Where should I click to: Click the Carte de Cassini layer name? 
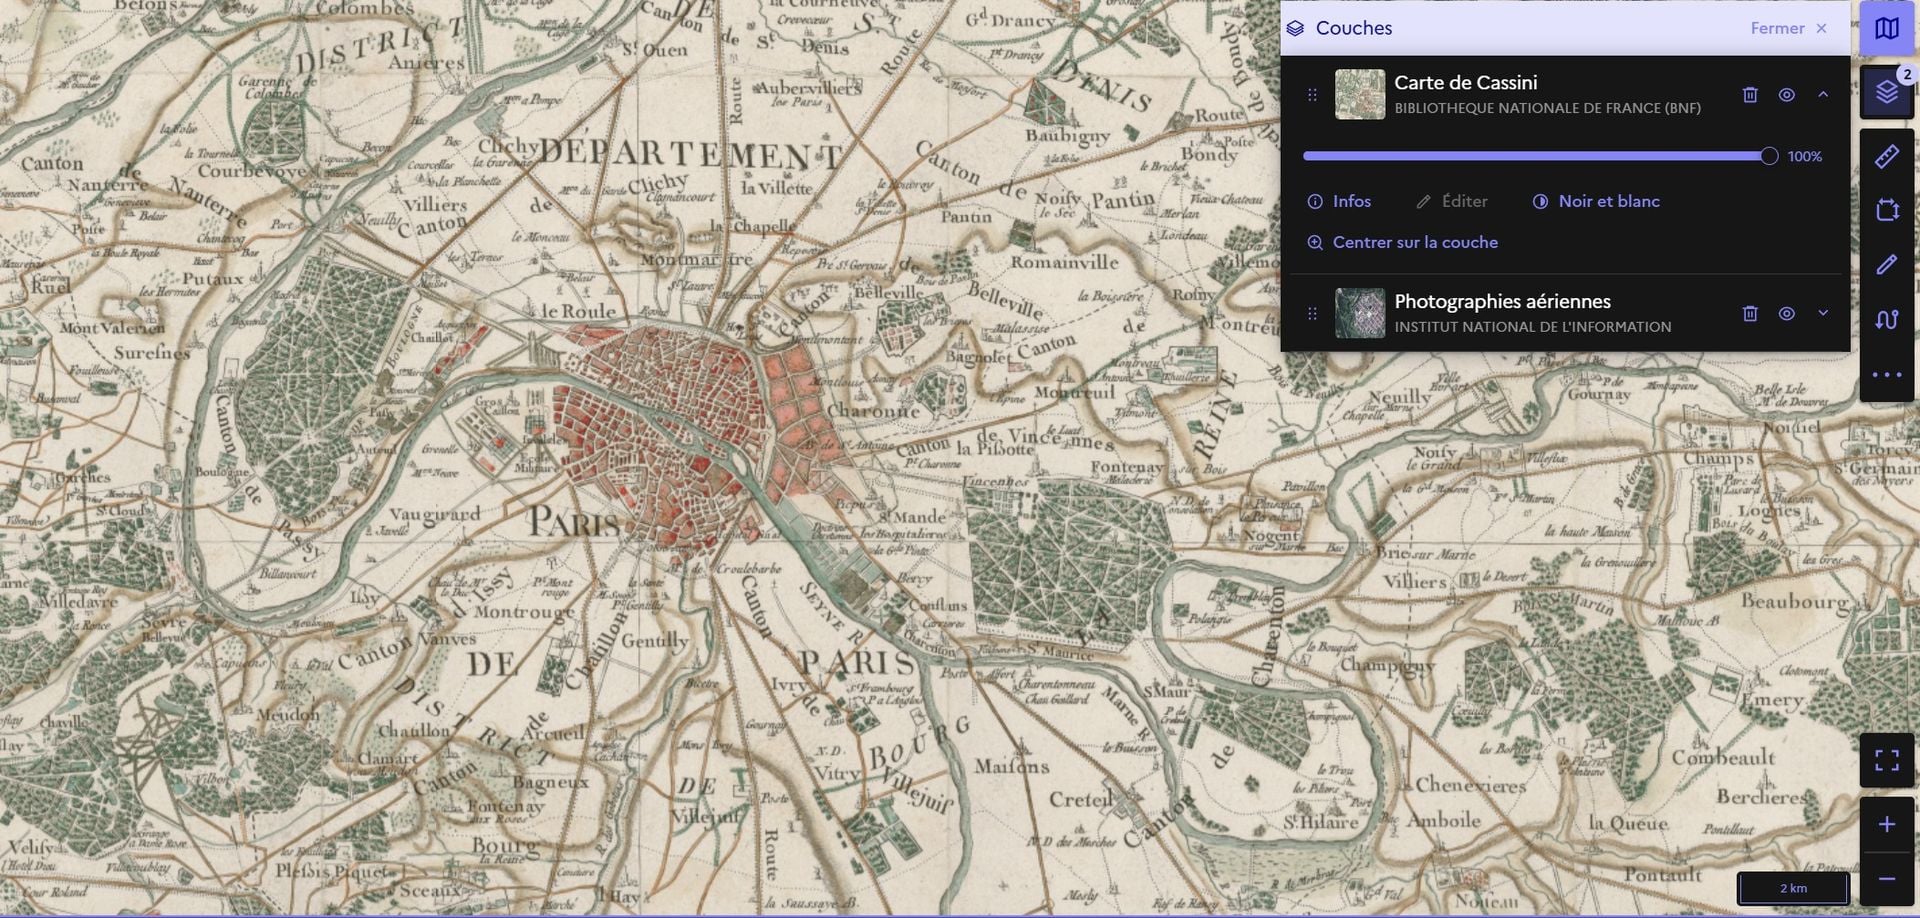pyautogui.click(x=1466, y=83)
